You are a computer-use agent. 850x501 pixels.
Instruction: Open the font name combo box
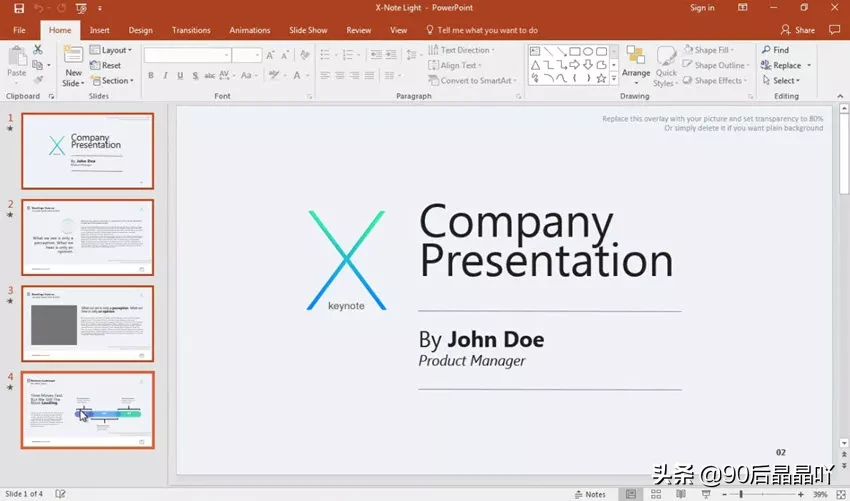[188, 55]
